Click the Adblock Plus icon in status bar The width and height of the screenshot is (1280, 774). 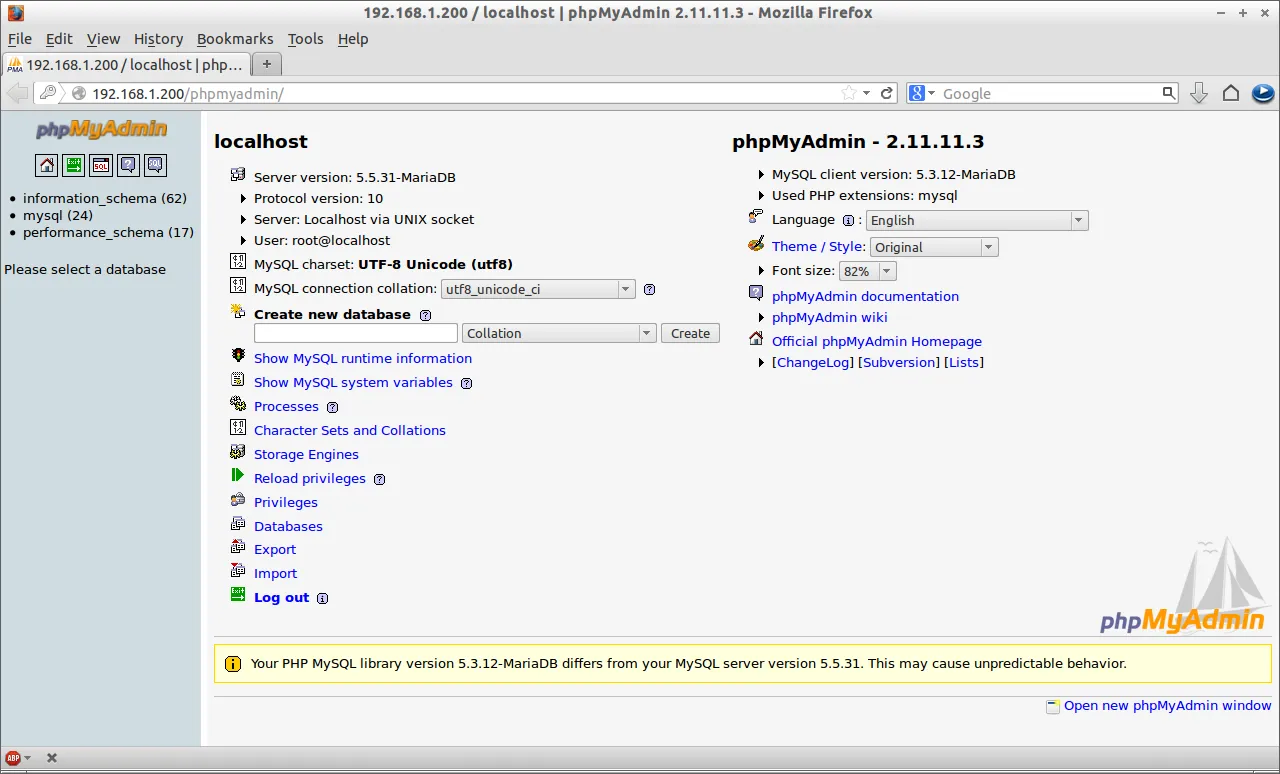point(13,758)
